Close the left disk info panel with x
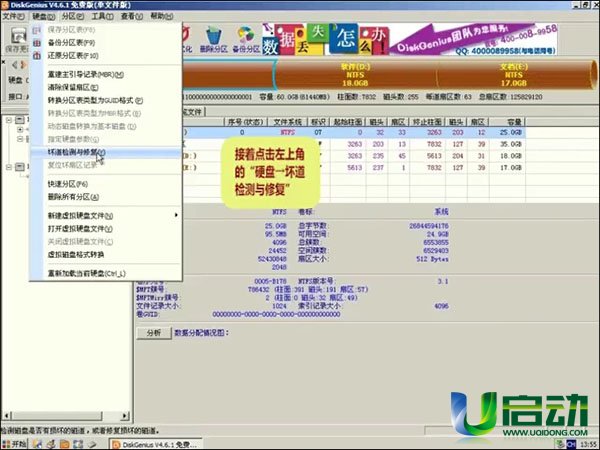Screen dimensions: 600x450 3,61
